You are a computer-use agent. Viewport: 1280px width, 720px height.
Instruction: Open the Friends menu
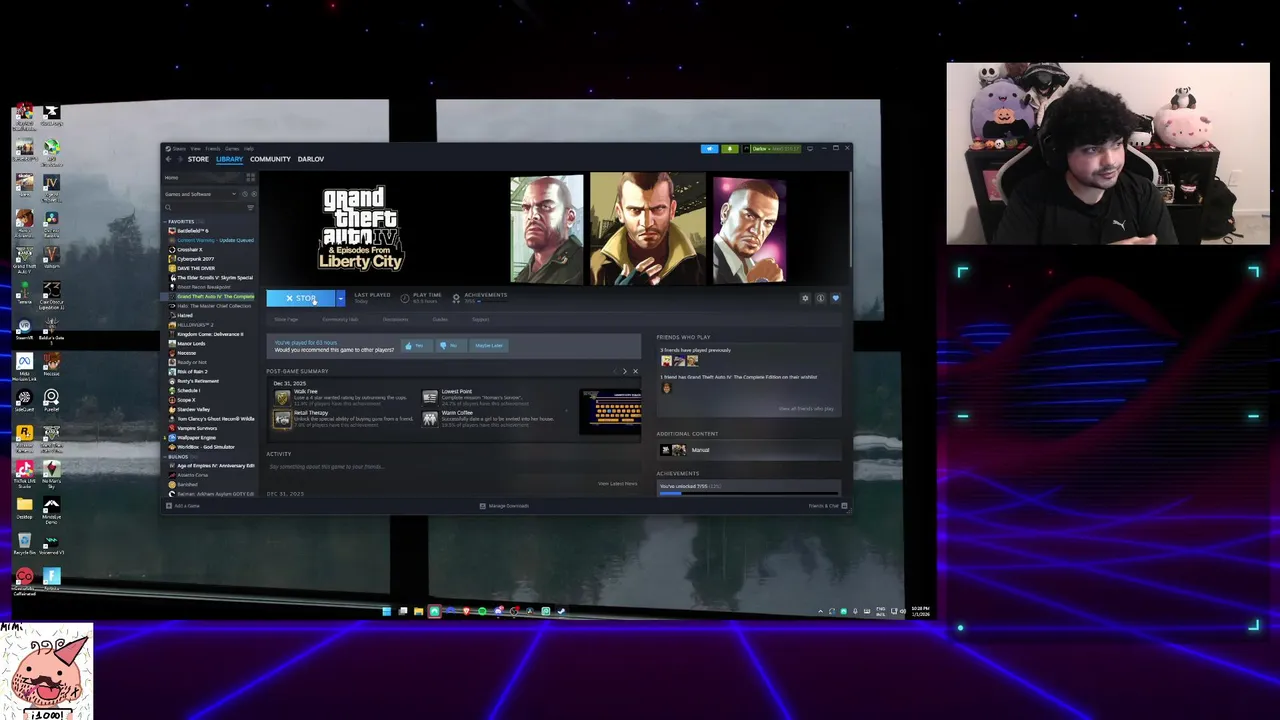(213, 148)
